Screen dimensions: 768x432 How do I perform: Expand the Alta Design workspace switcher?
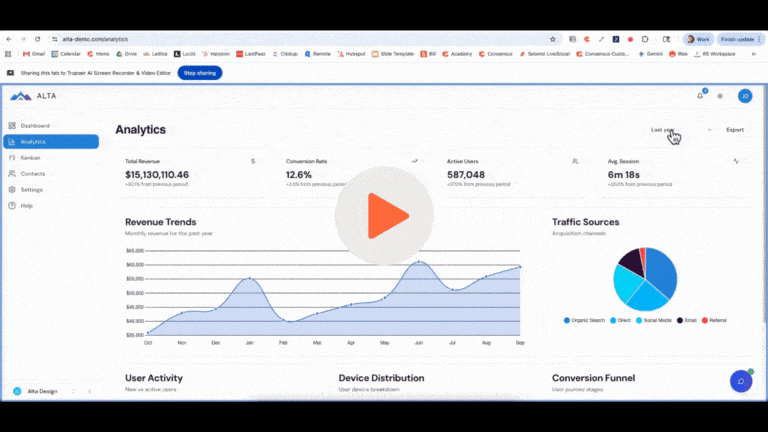[73, 391]
